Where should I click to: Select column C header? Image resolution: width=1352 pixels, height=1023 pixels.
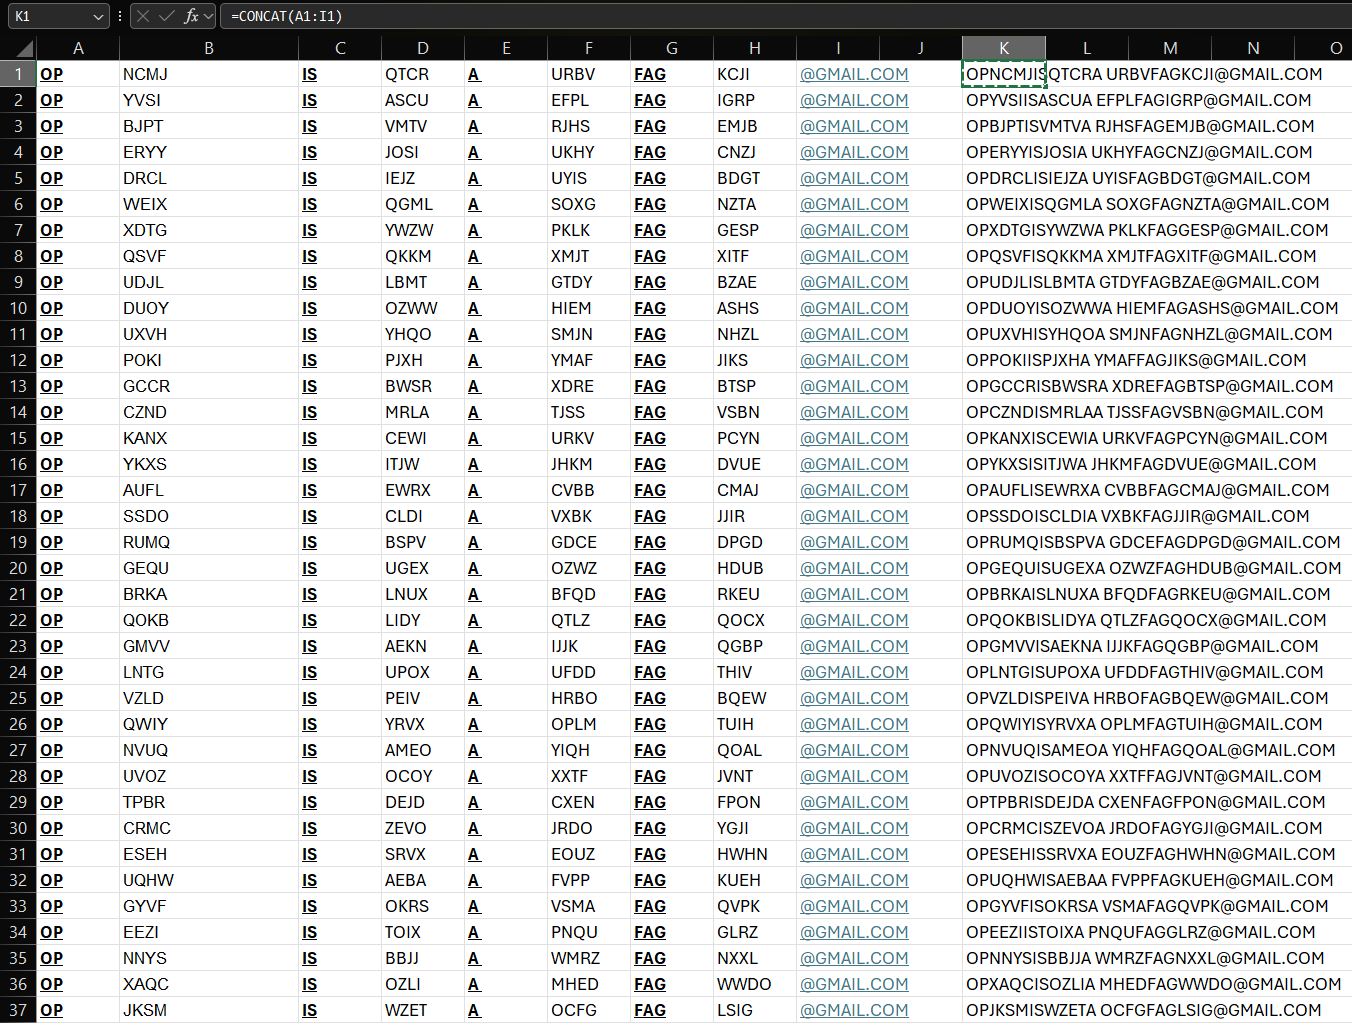coord(340,48)
